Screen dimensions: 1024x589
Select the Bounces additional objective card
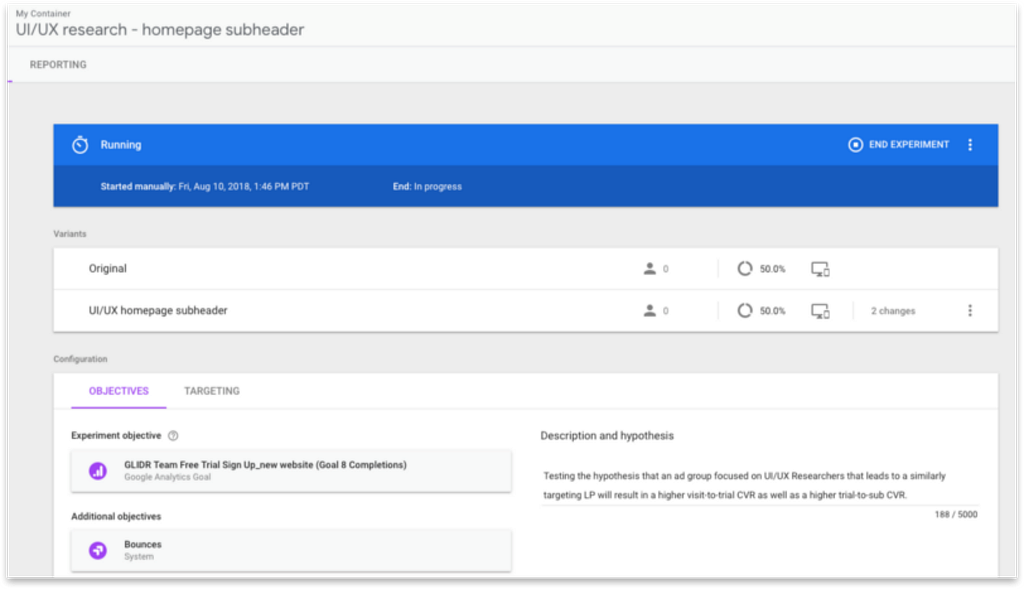click(291, 550)
